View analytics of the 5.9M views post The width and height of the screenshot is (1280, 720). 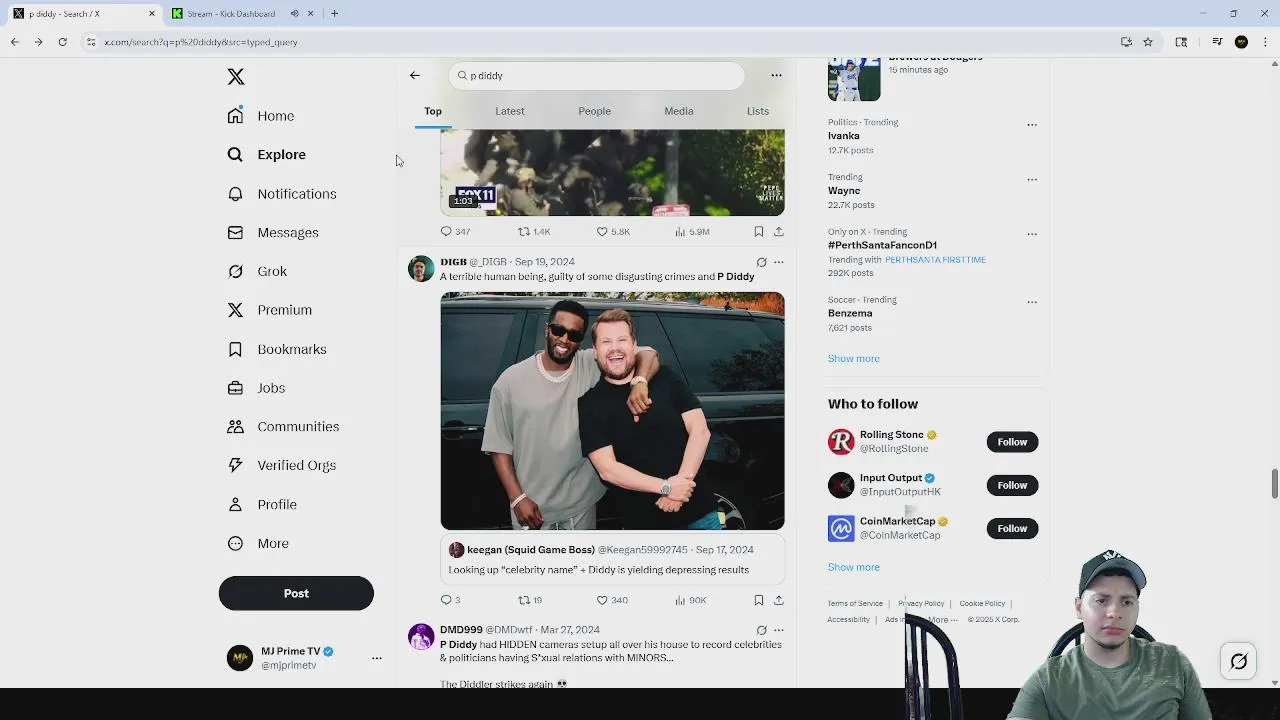coord(692,231)
